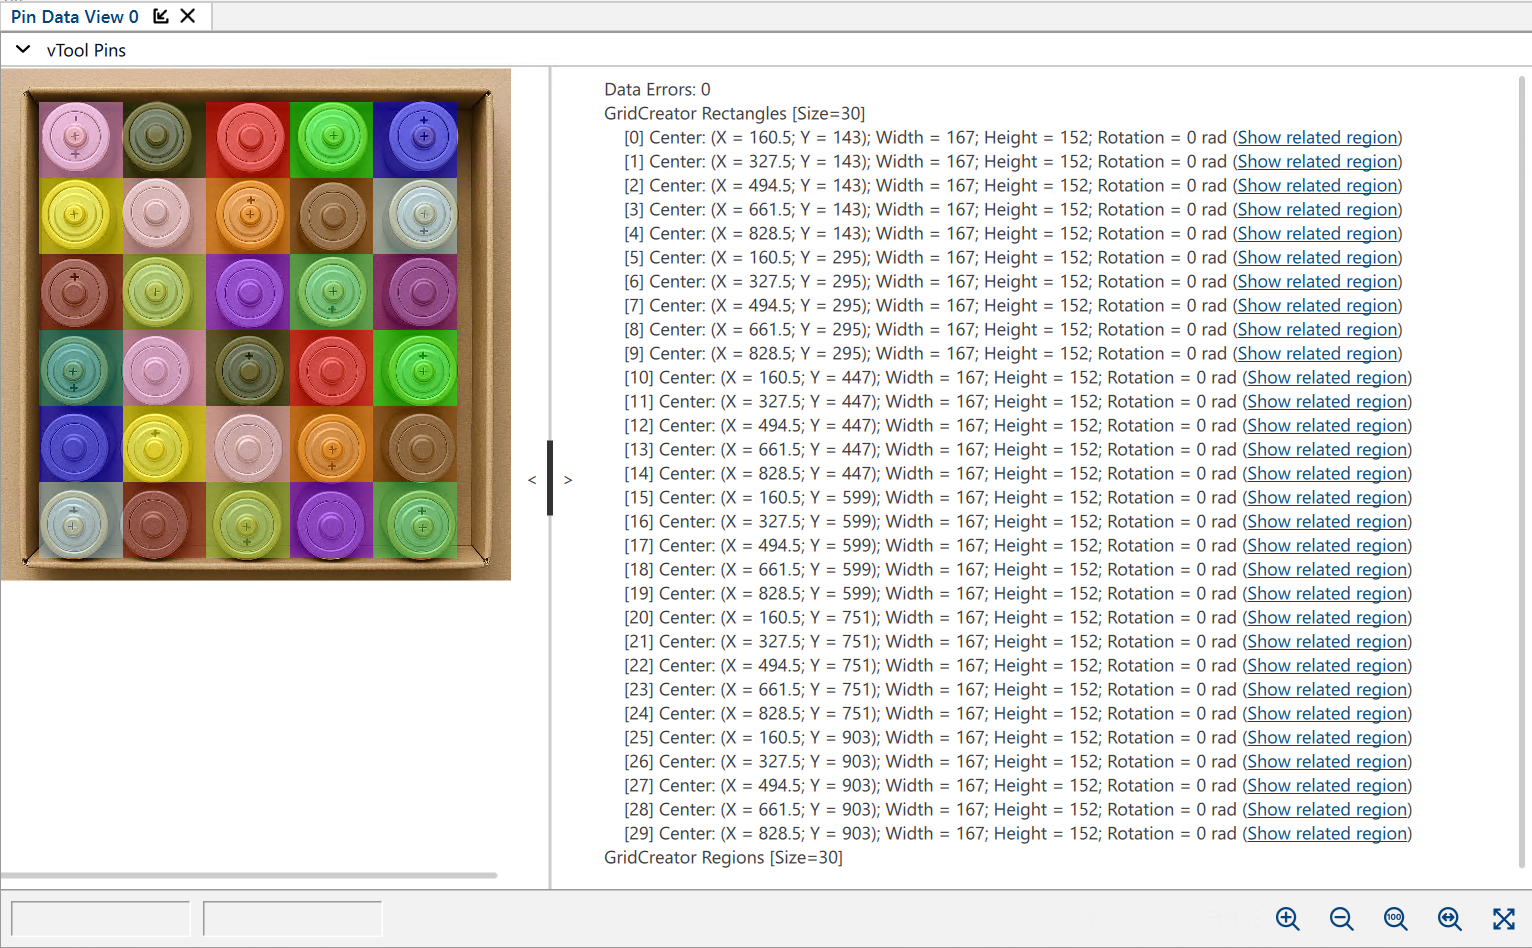Close the Pin Data View 0 tab
This screenshot has height=948, width=1532.
pos(188,16)
